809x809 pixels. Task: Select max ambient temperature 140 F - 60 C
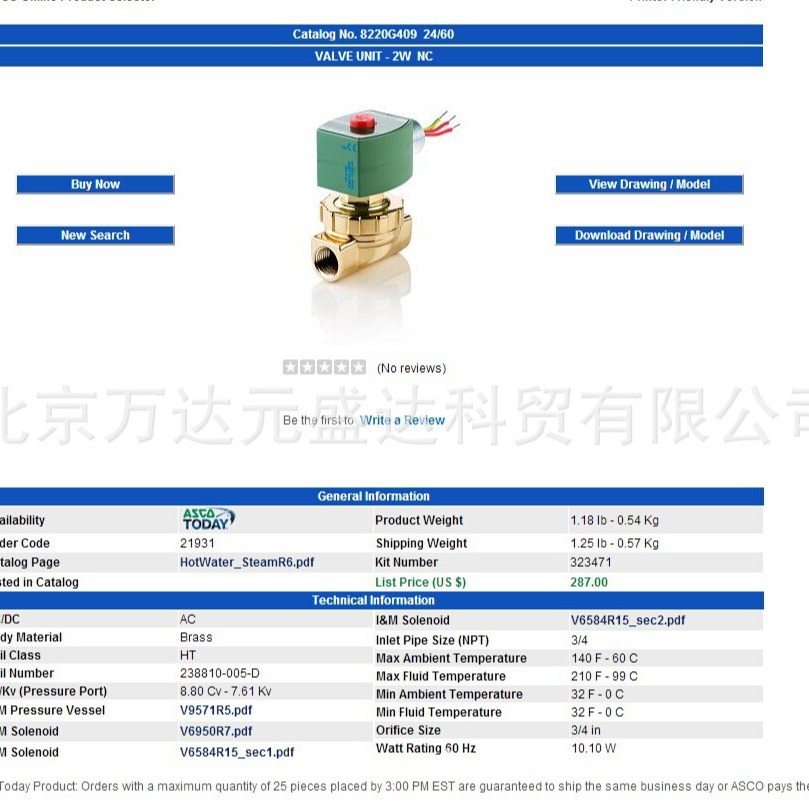click(604, 658)
